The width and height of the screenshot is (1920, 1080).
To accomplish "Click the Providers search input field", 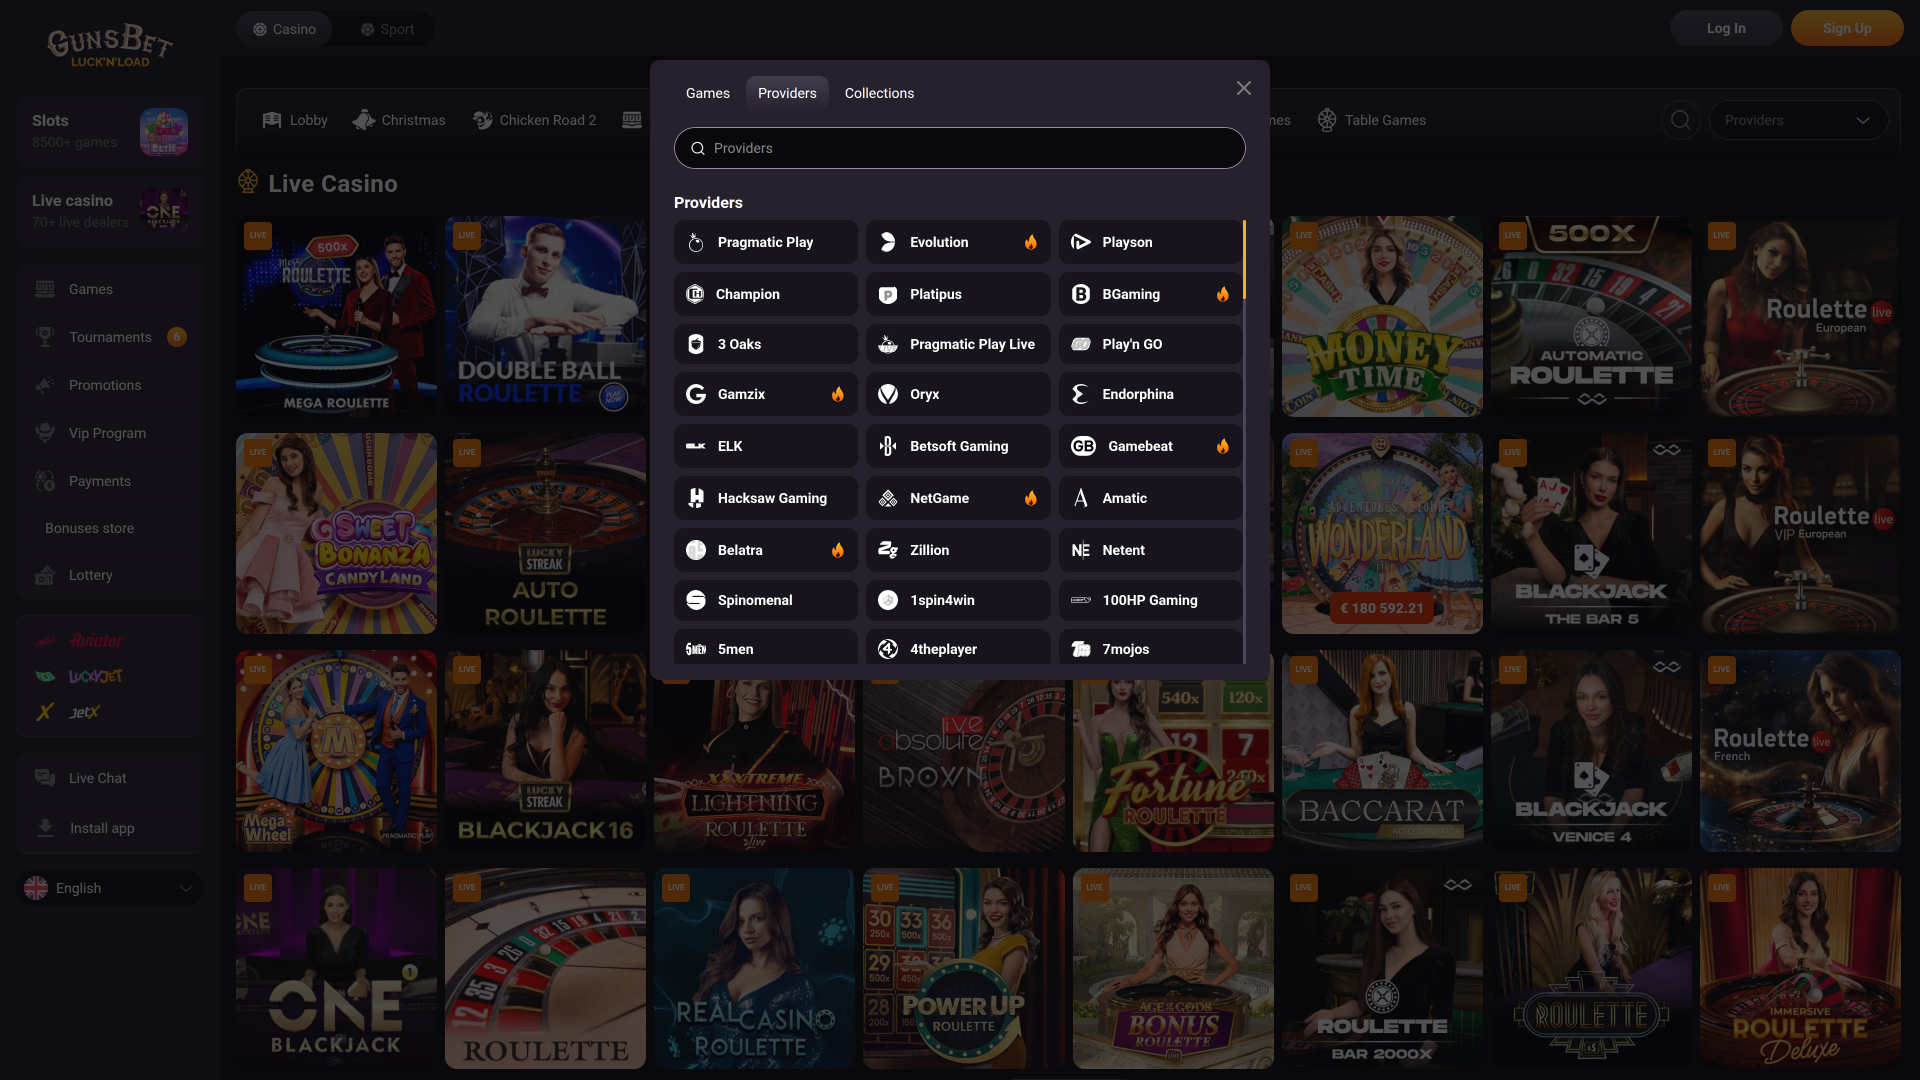I will (x=959, y=148).
